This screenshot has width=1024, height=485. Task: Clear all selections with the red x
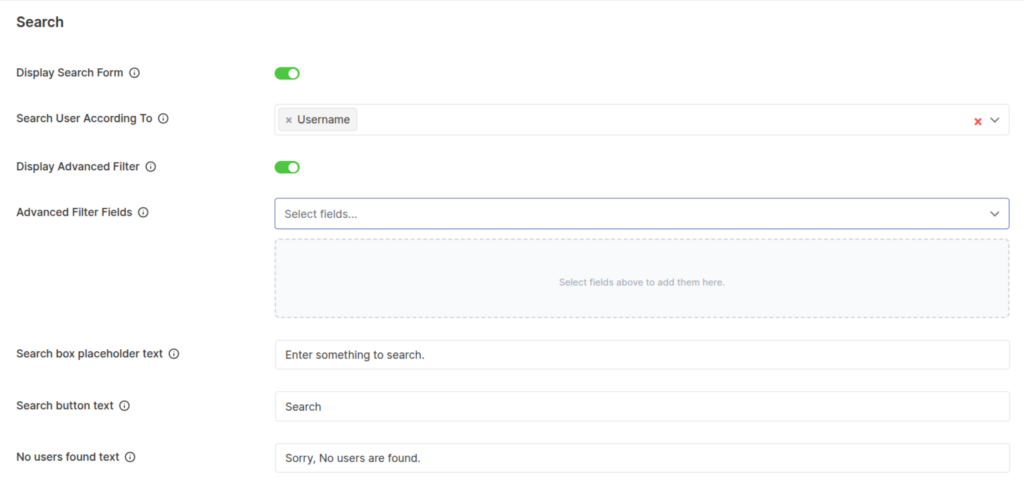tap(978, 121)
